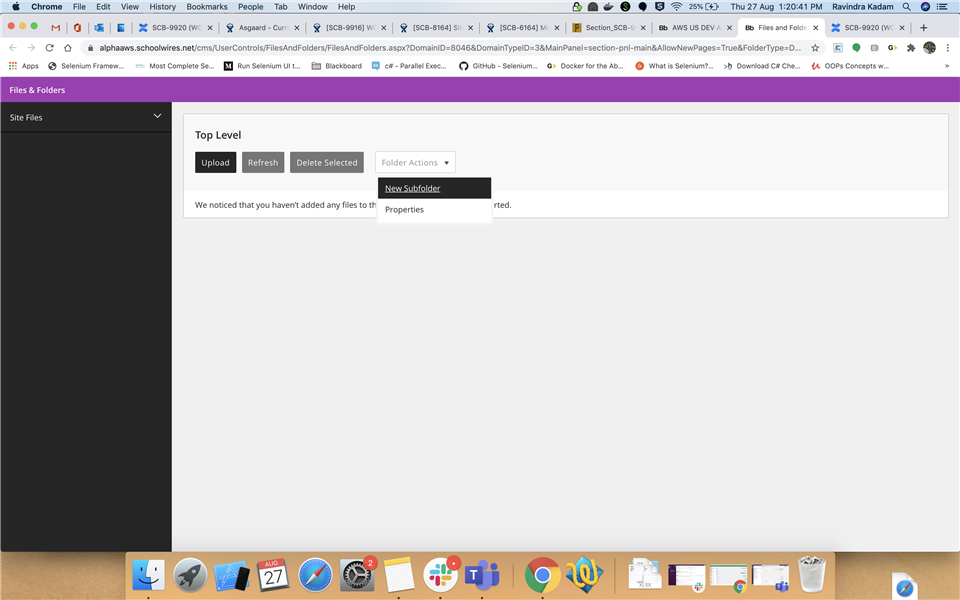Click Spotlight search icon in menu bar

[x=906, y=7]
